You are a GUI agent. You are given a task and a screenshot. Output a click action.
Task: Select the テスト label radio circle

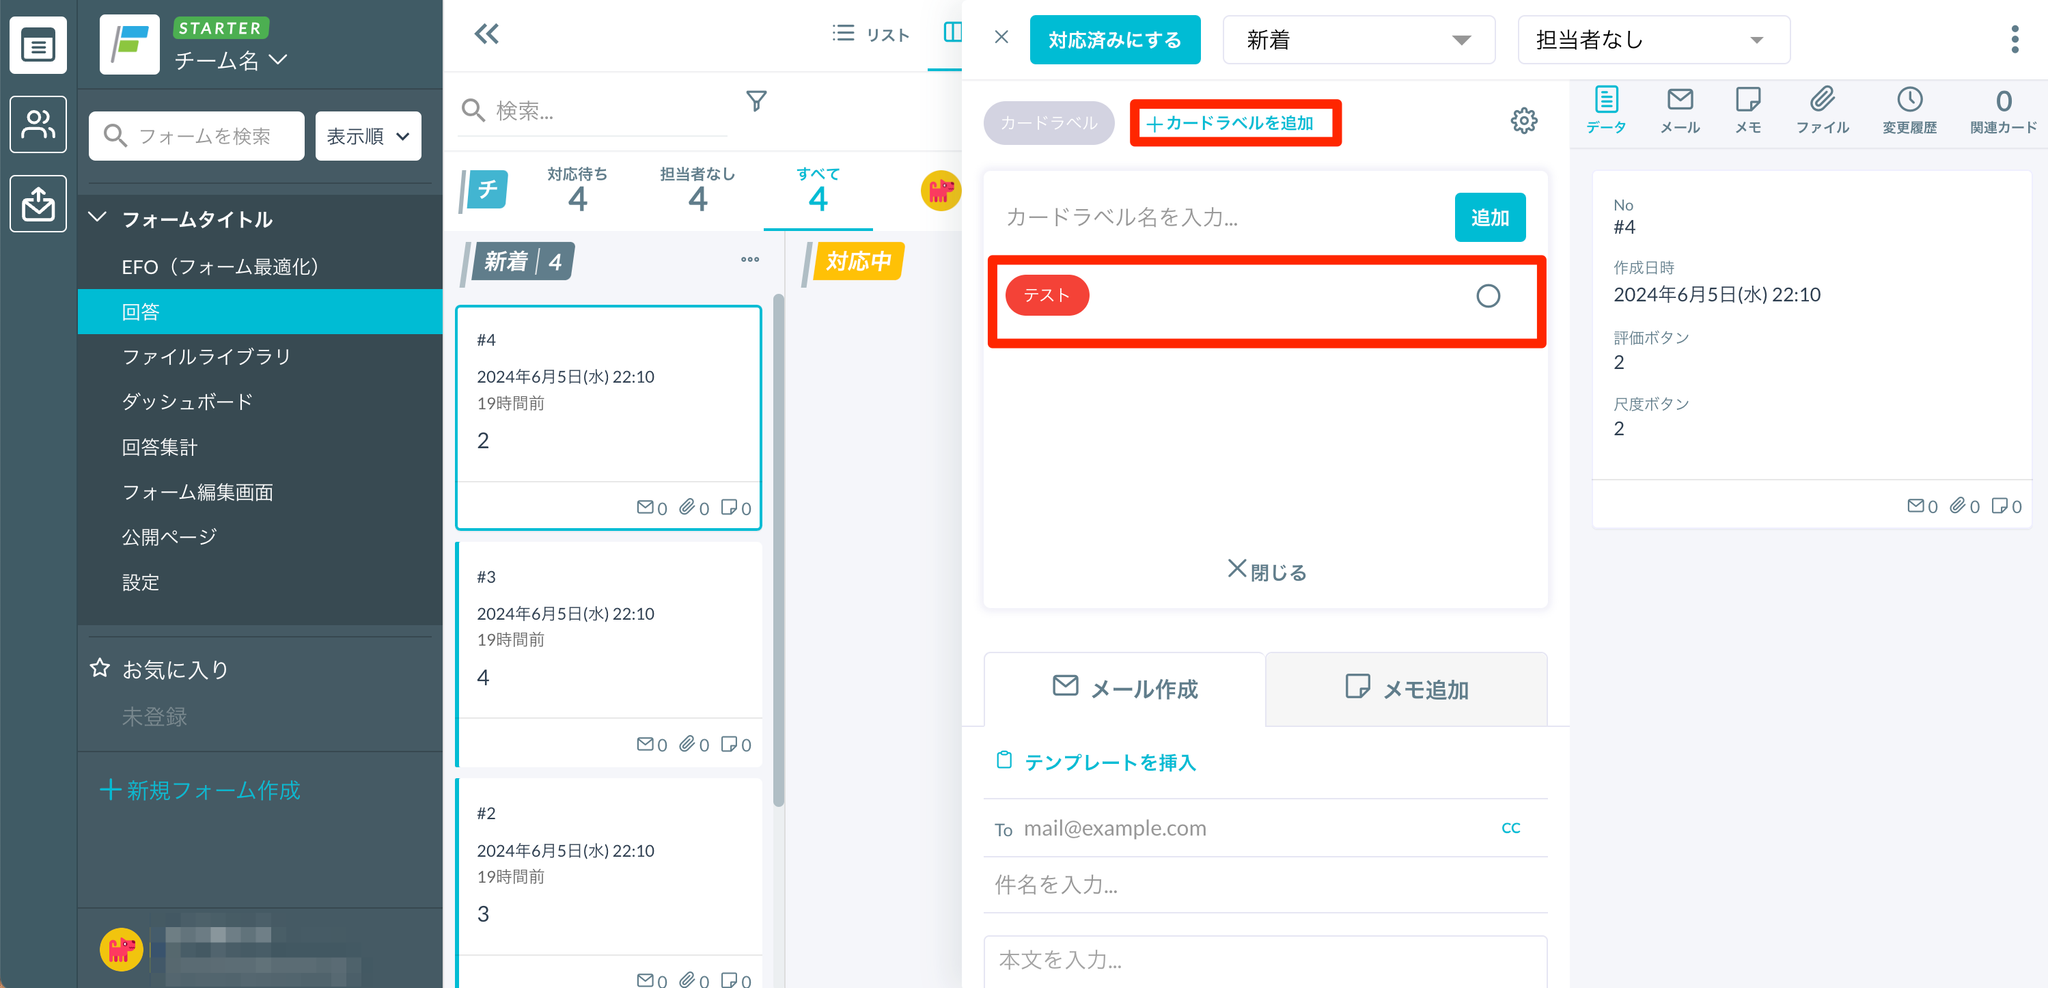pyautogui.click(x=1488, y=296)
